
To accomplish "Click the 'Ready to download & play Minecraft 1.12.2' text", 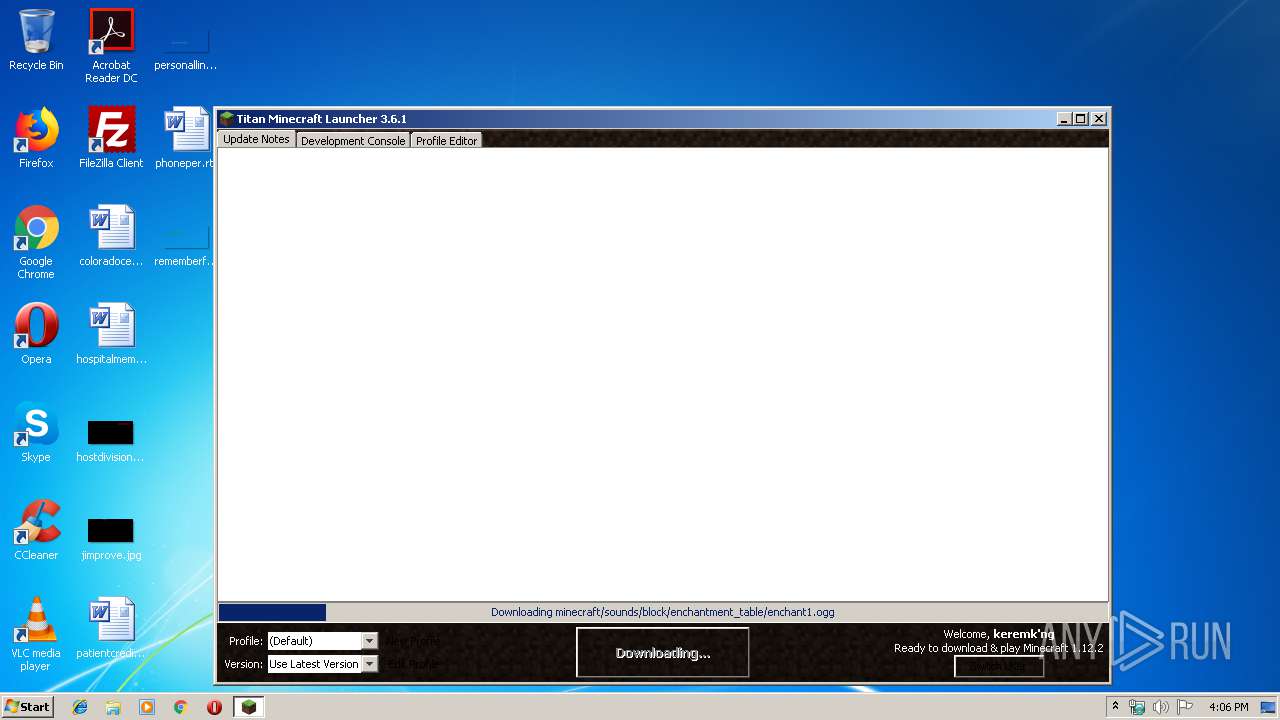I will click(x=998, y=648).
